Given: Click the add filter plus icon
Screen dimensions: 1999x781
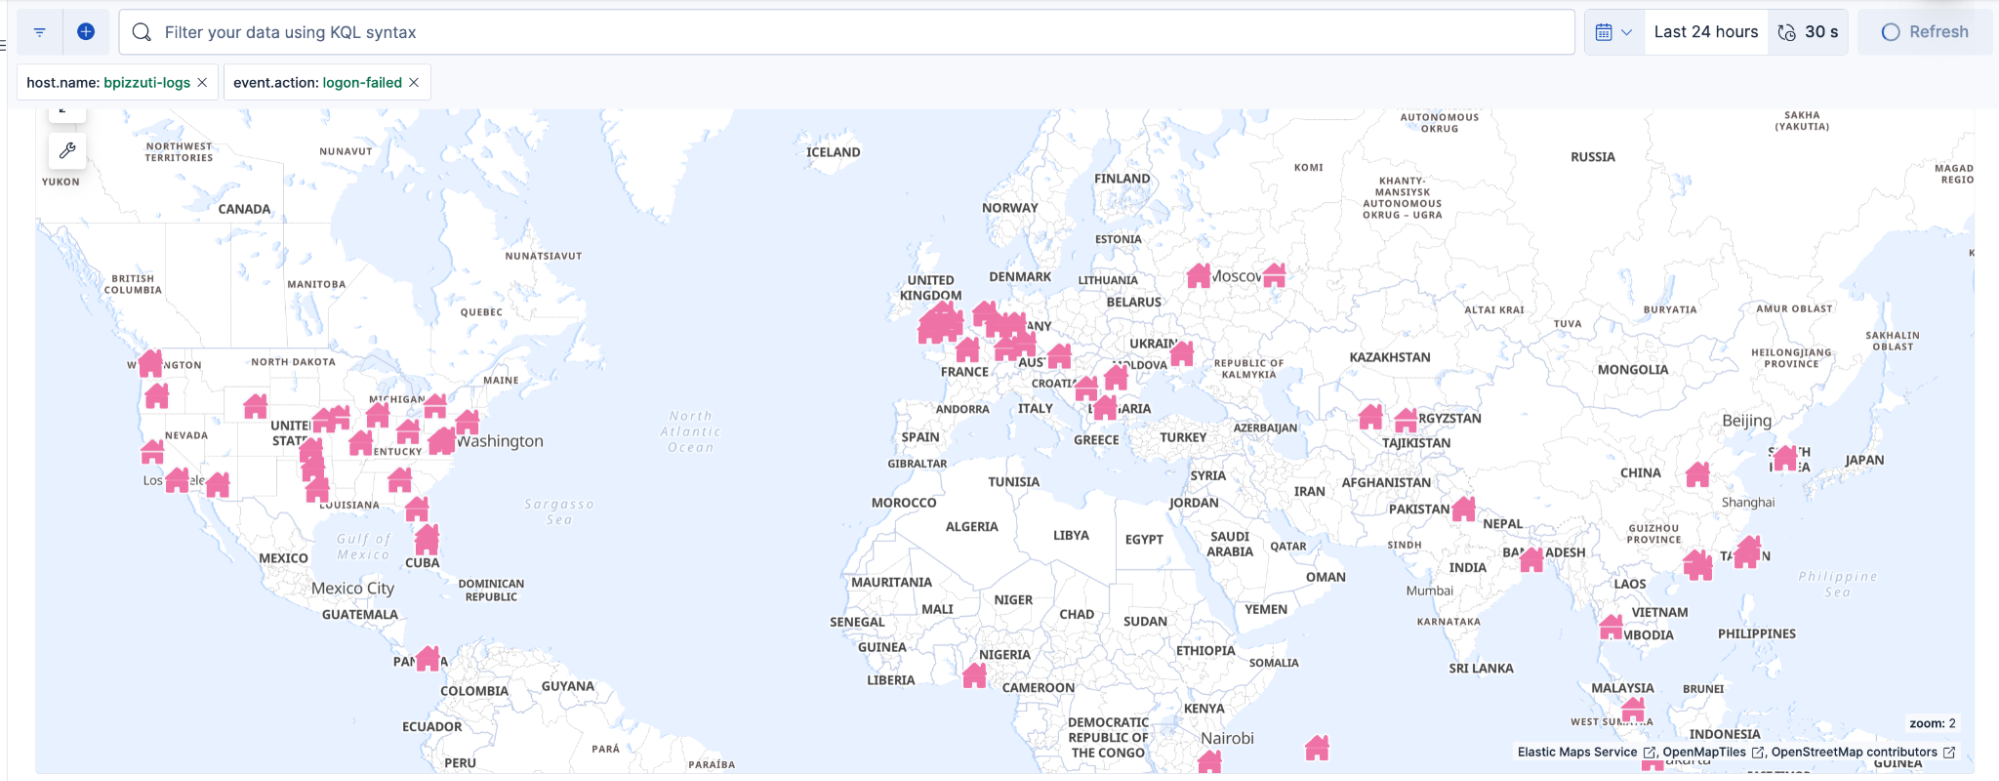Looking at the screenshot, I should 86,32.
